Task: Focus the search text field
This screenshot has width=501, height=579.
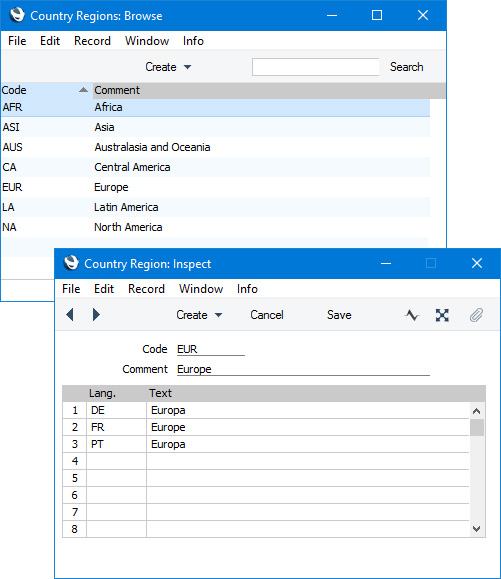Action: [x=315, y=67]
